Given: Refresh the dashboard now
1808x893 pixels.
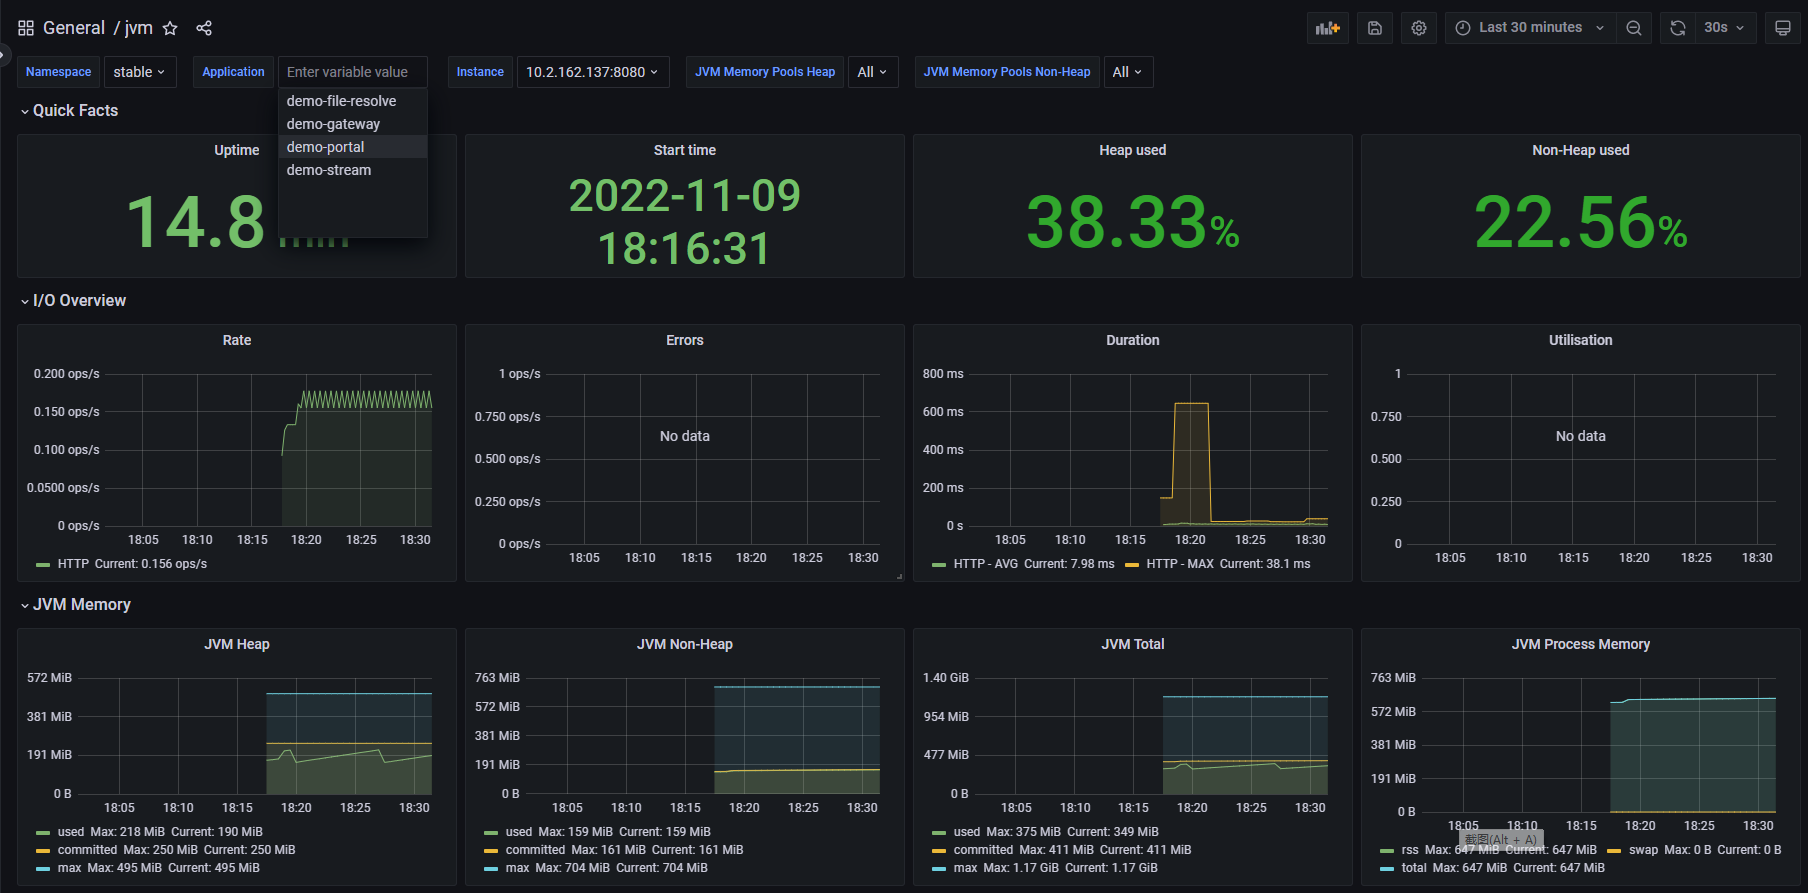Looking at the screenshot, I should point(1678,28).
